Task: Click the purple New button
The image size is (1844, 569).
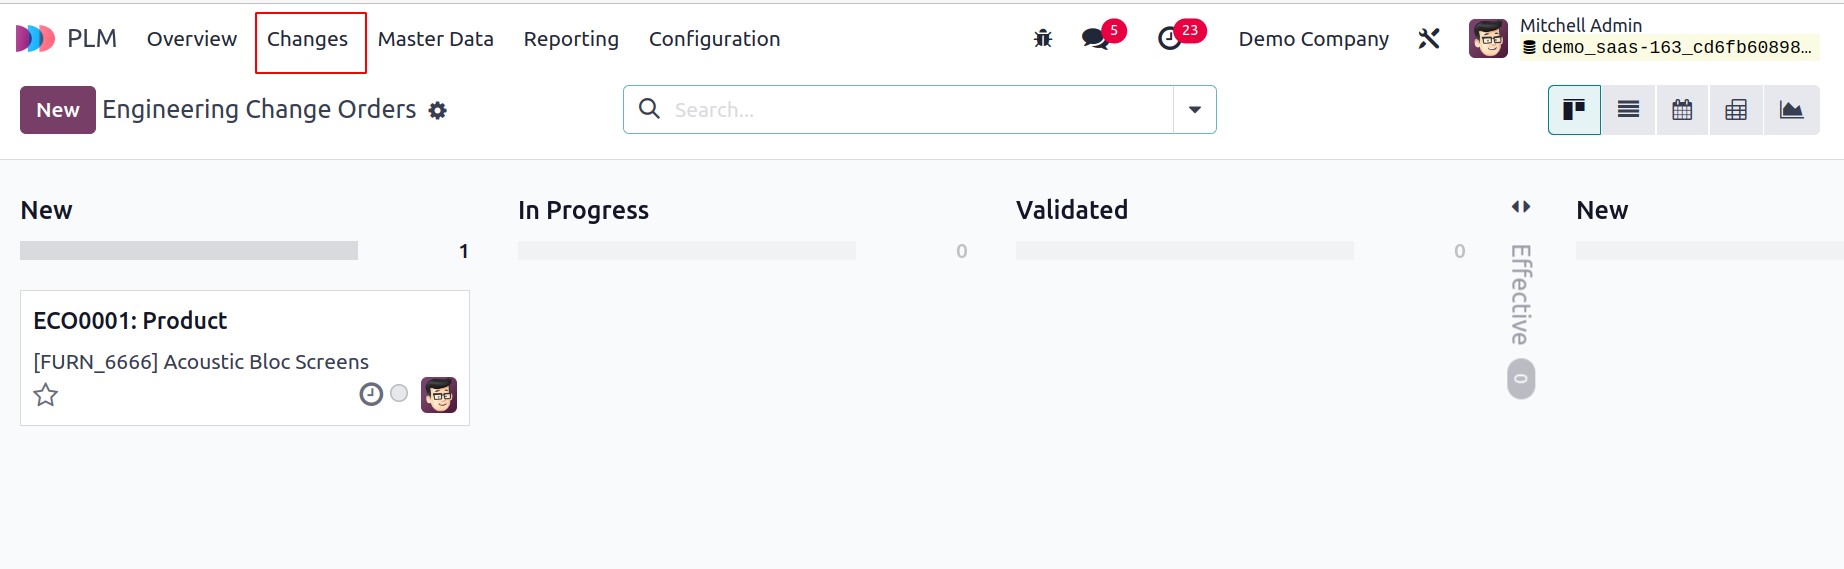Action: [58, 110]
